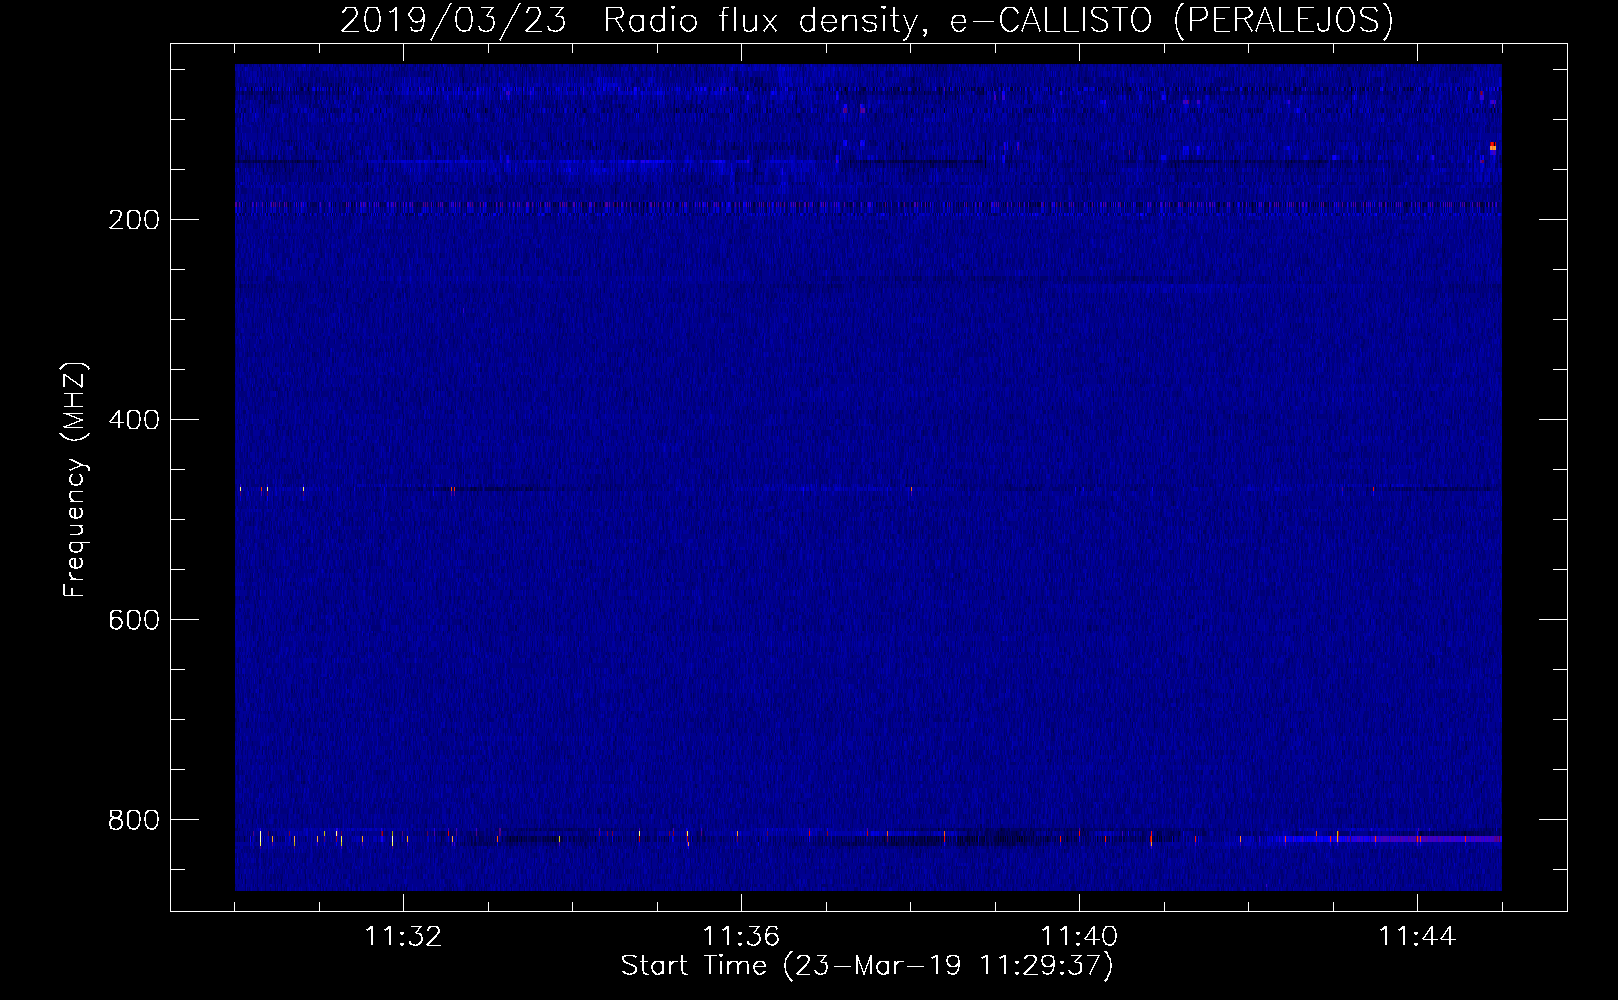Click the 400 MHz frequency tick label
1618x1000 pixels.
134,420
